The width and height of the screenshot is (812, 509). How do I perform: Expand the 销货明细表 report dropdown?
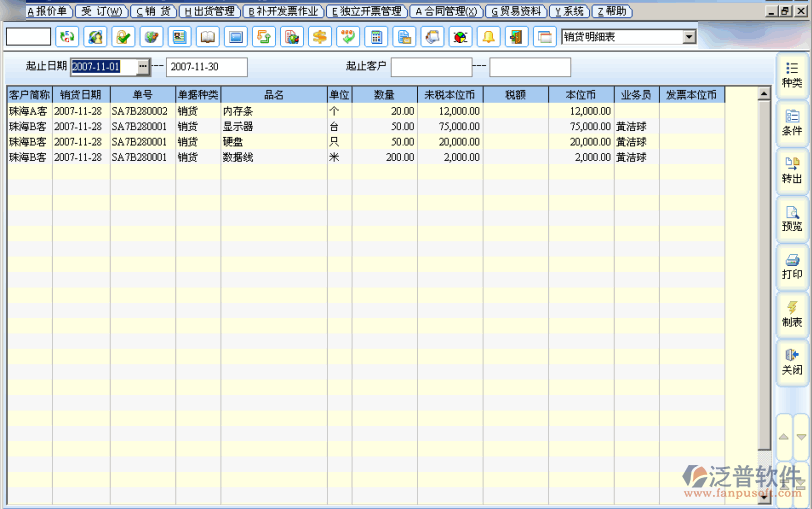tap(688, 37)
